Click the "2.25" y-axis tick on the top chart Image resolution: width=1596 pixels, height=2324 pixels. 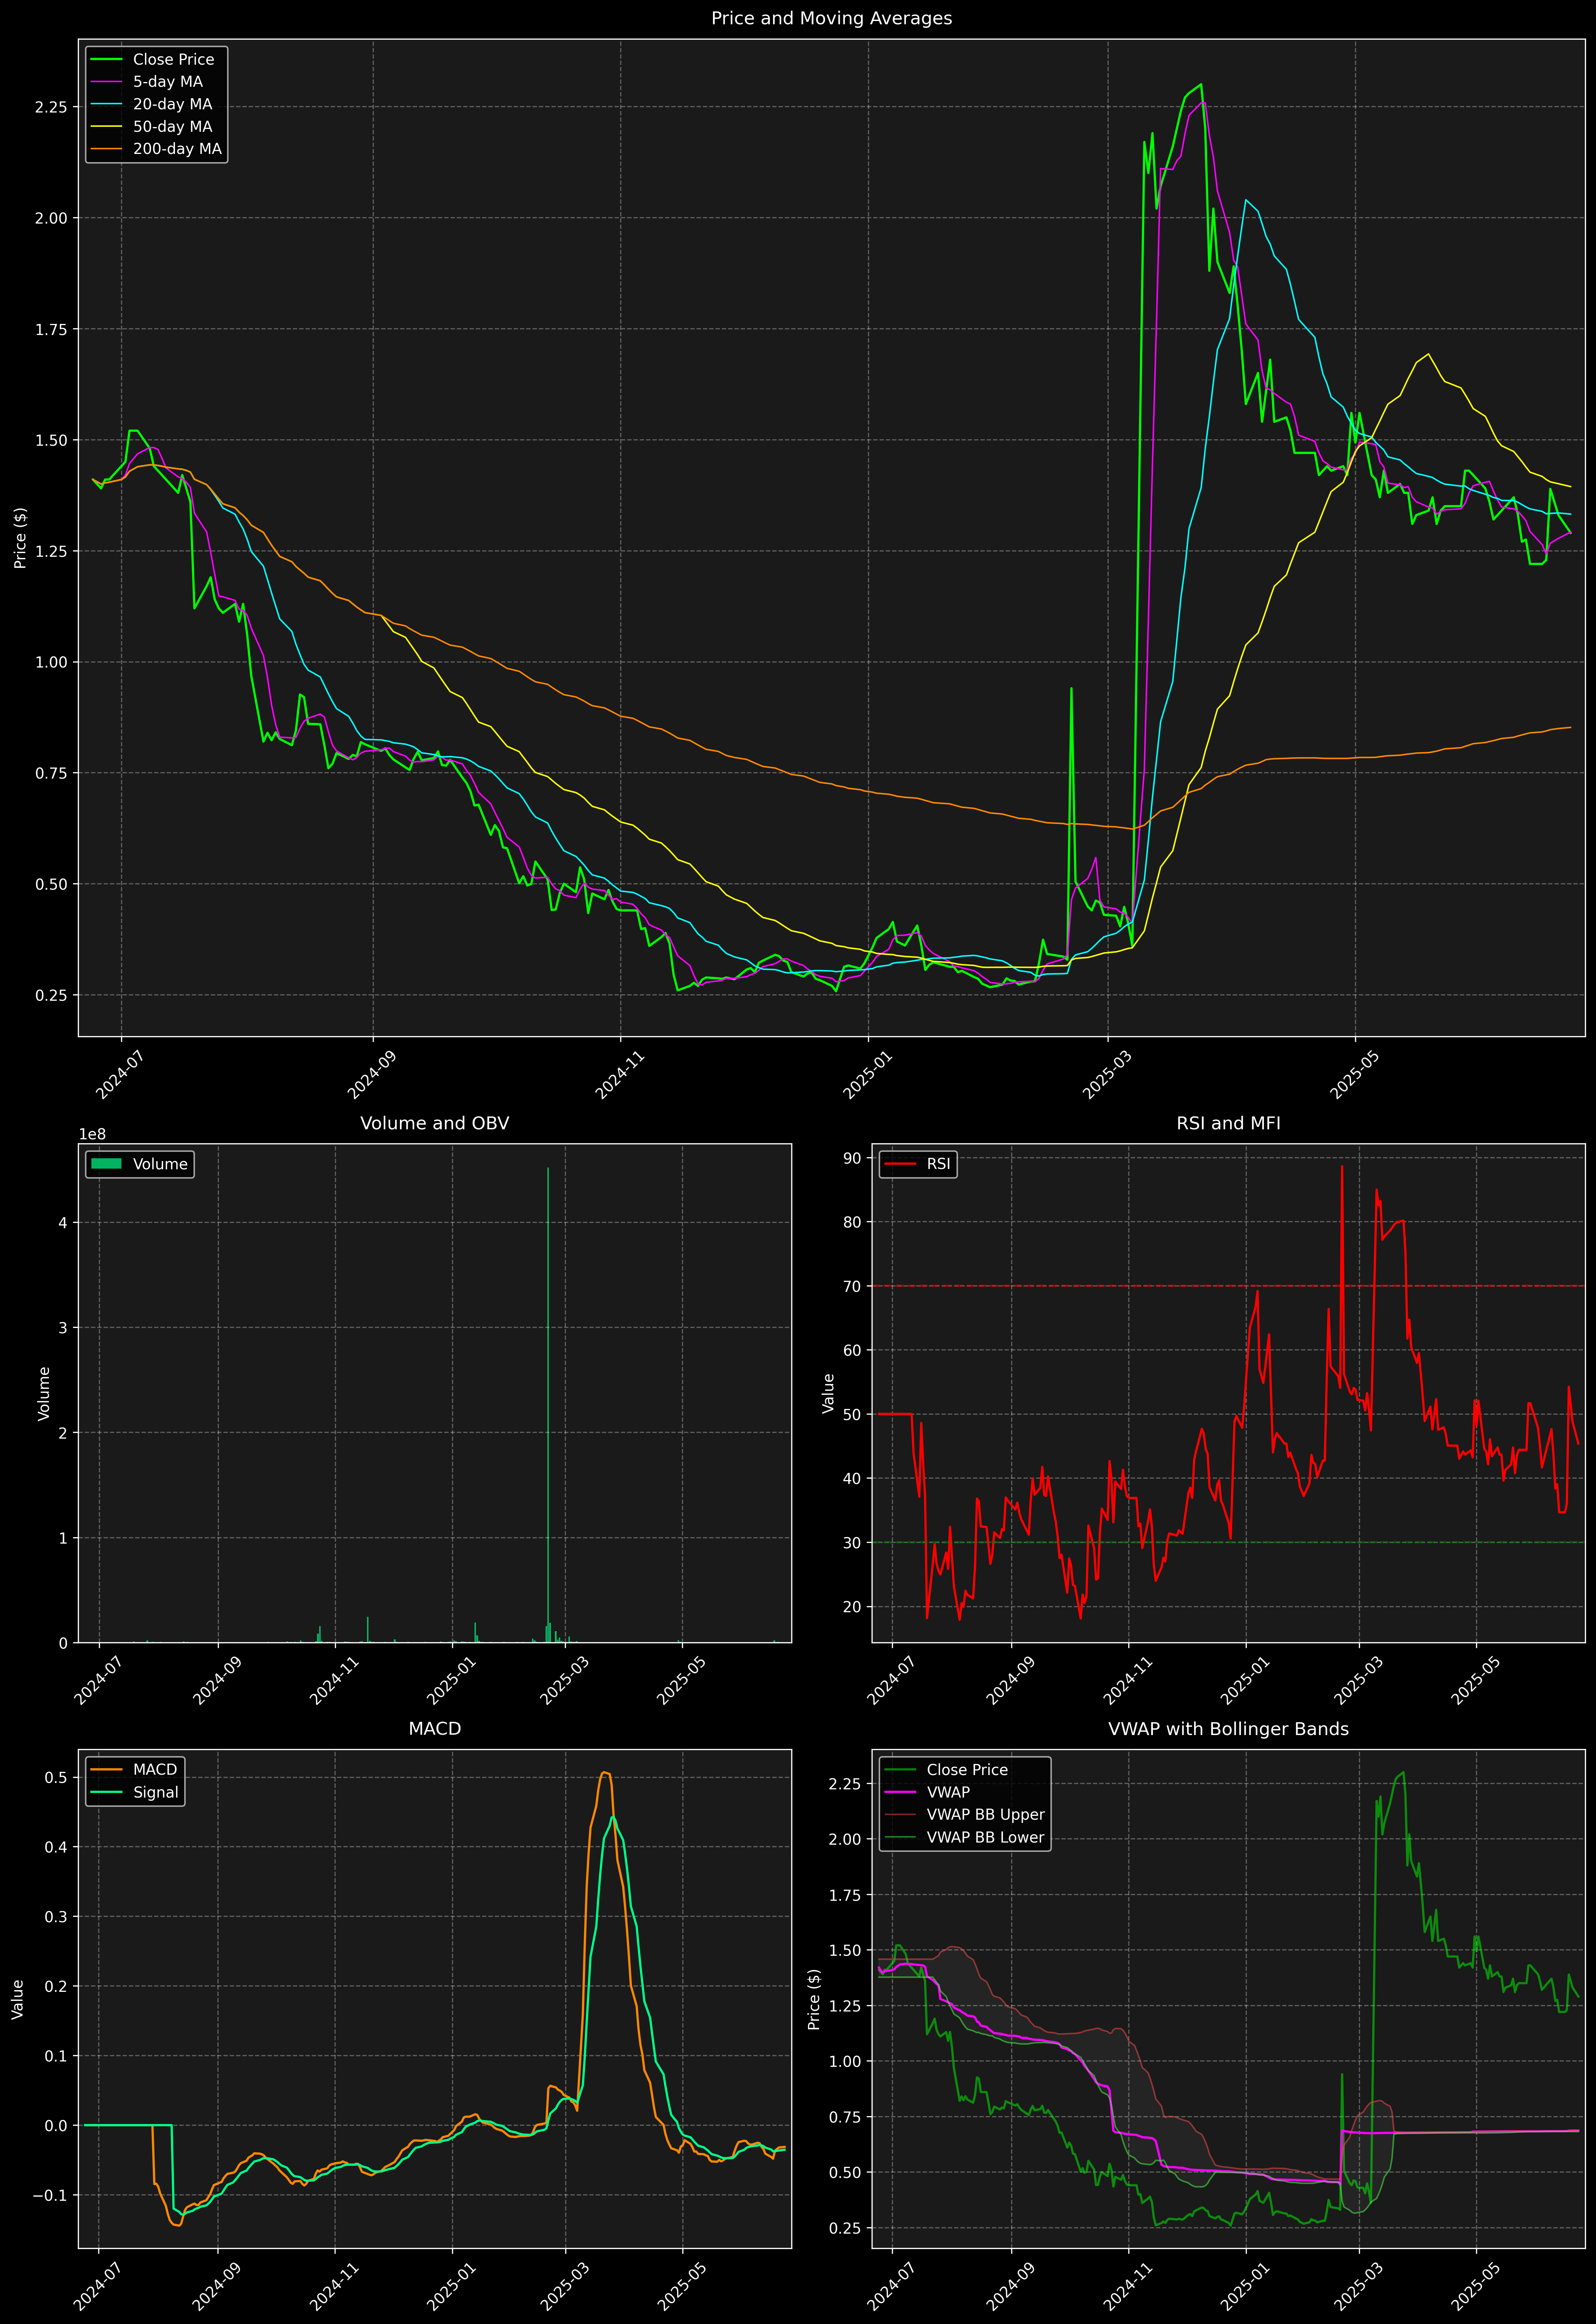click(x=51, y=107)
